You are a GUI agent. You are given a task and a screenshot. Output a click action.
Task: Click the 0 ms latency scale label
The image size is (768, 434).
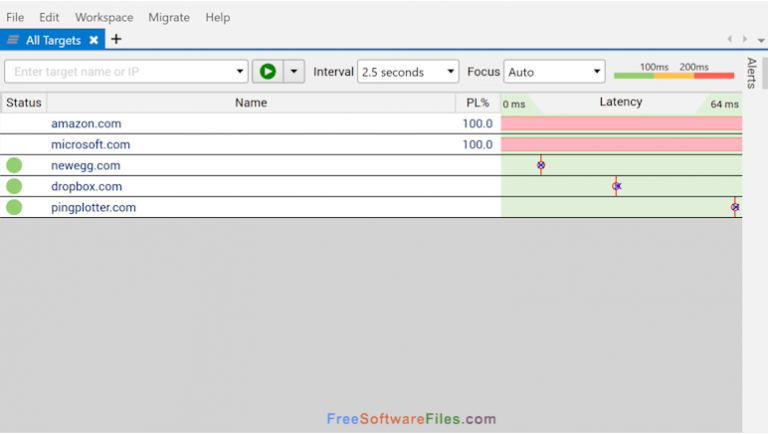click(514, 104)
